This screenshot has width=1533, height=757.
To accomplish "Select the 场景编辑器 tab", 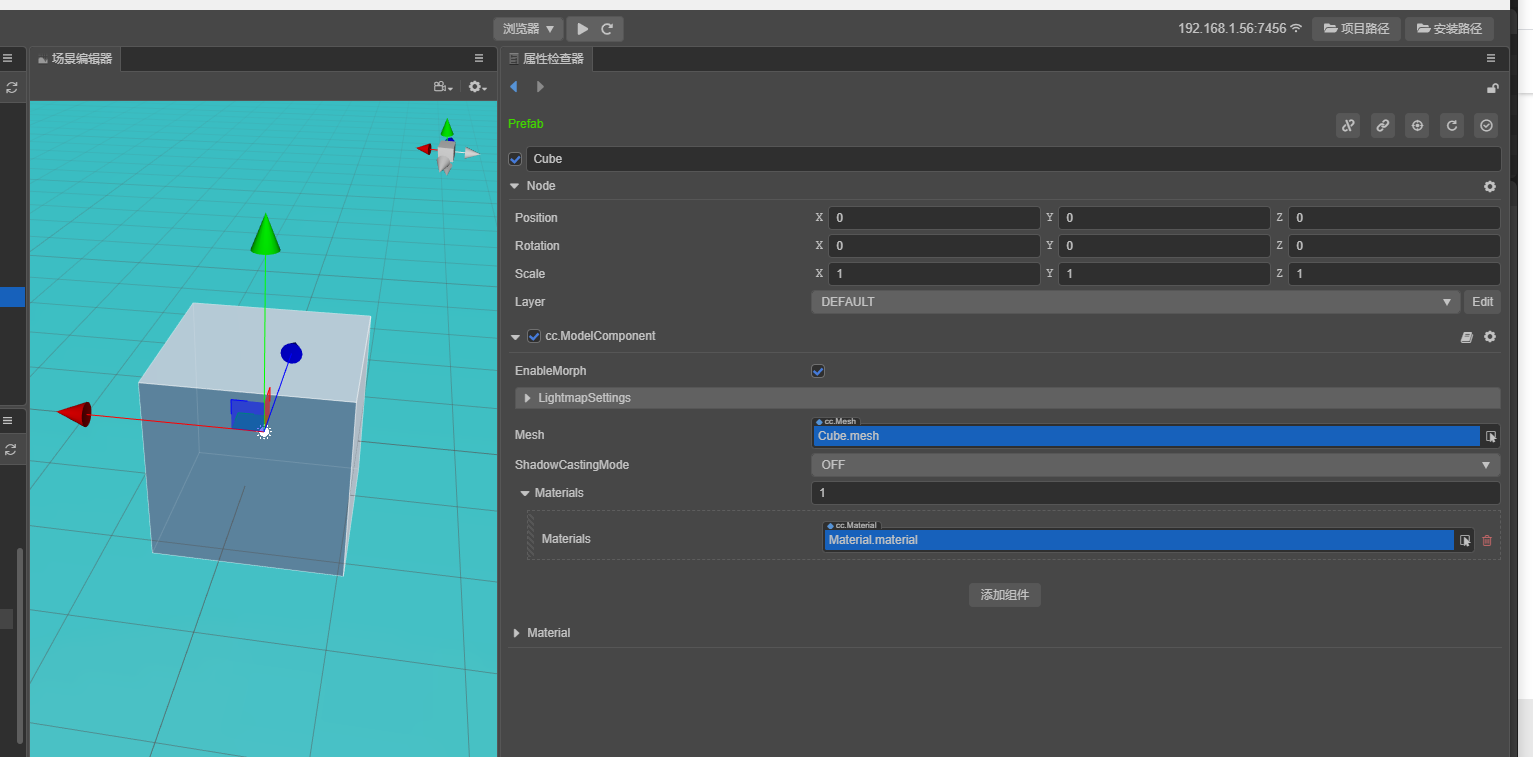I will 75,59.
